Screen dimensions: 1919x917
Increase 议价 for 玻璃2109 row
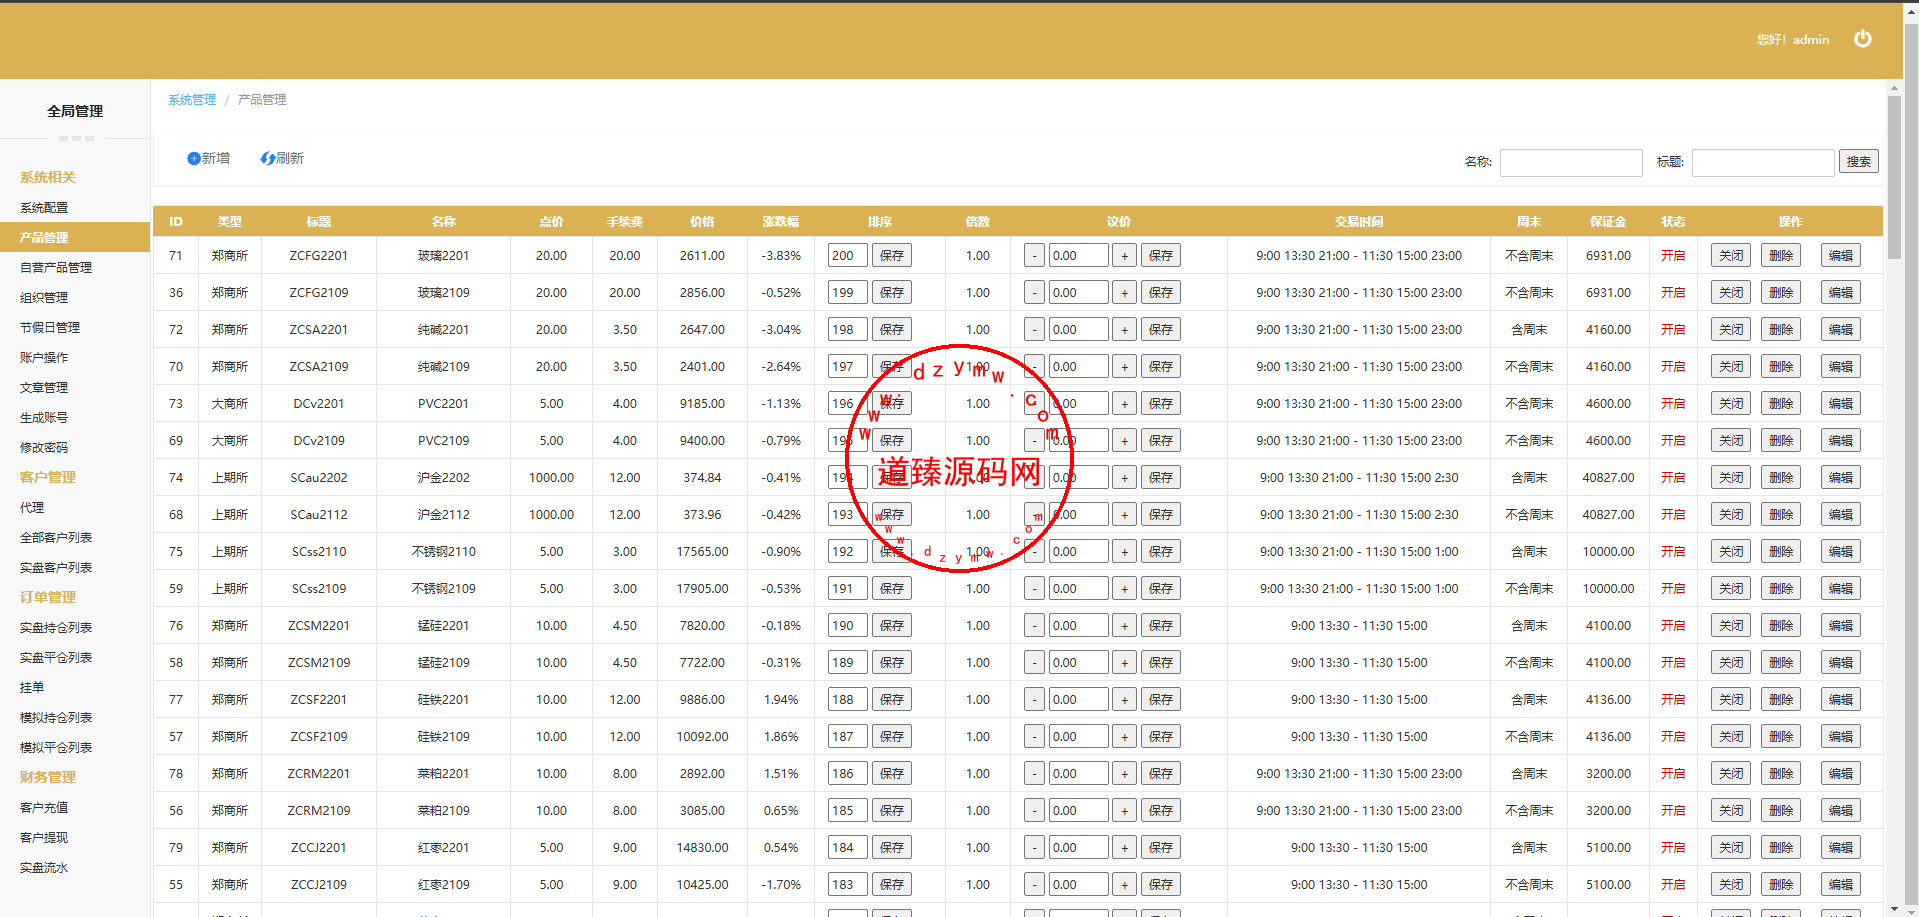pyautogui.click(x=1124, y=293)
